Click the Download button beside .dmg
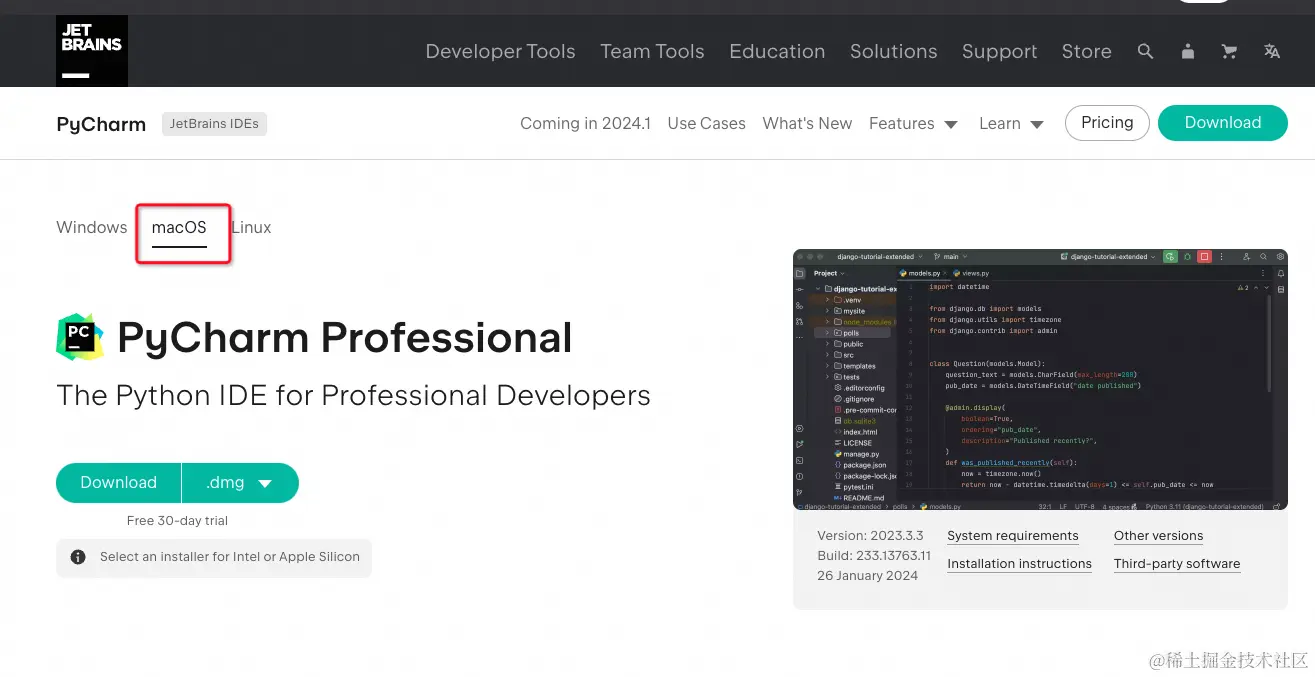The image size is (1315, 677). (118, 482)
